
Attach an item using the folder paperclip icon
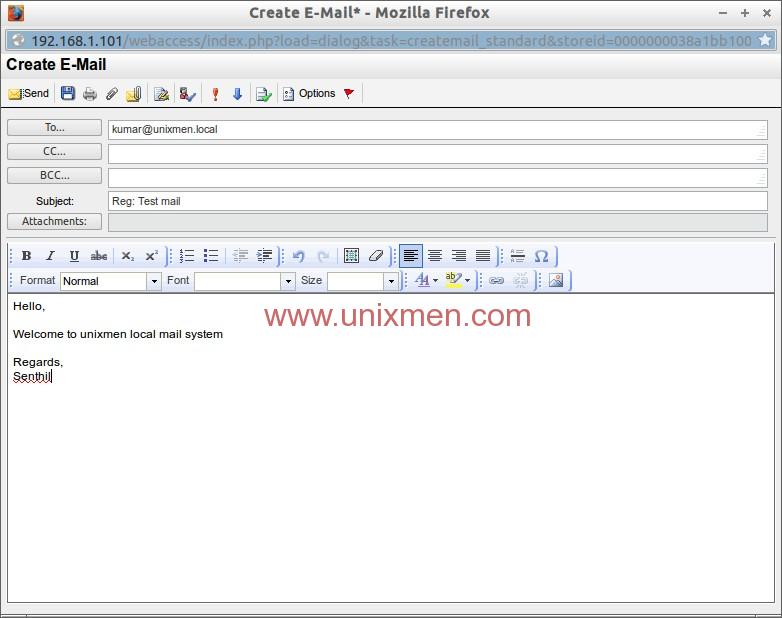tap(133, 93)
